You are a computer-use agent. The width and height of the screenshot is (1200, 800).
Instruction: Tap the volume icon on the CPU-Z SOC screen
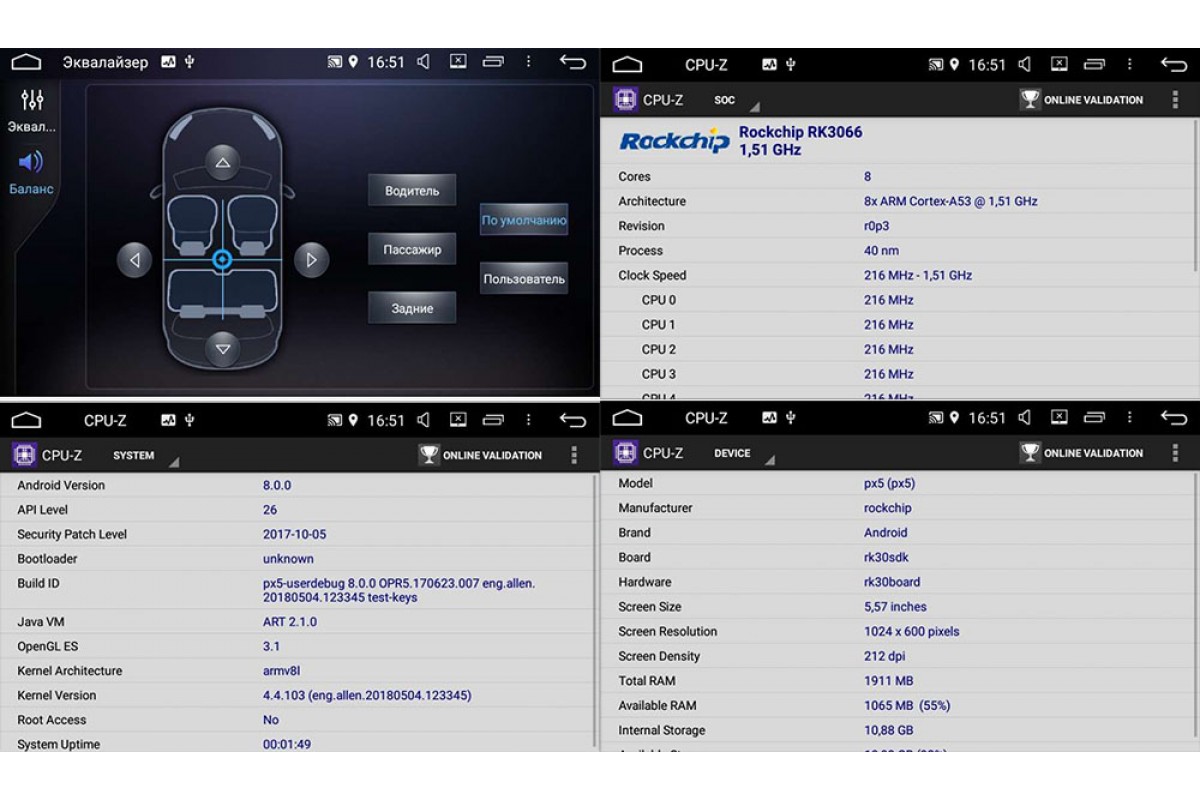(1024, 64)
